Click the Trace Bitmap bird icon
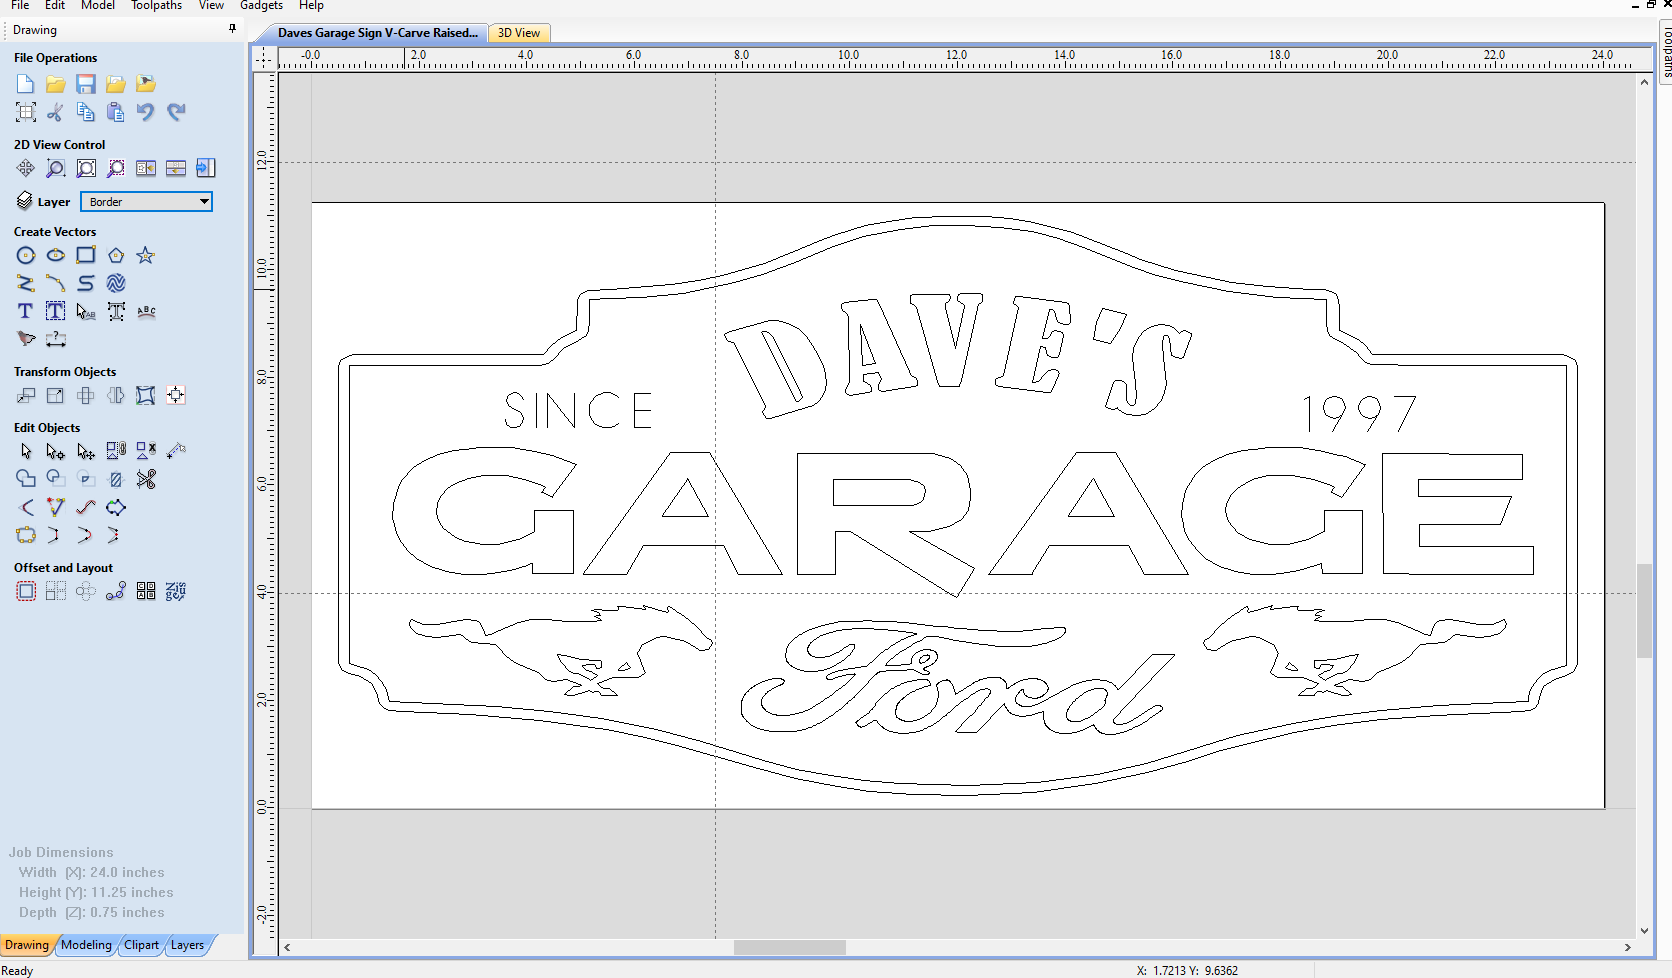 [26, 340]
